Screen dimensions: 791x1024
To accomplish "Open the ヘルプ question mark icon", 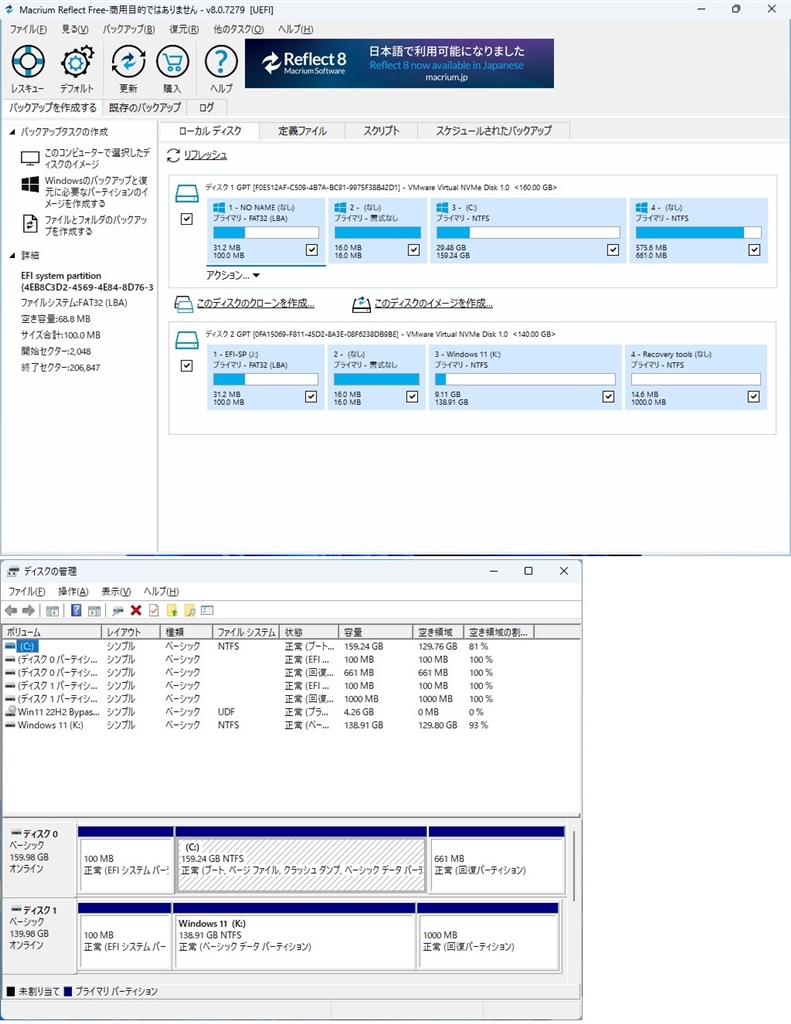I will [221, 62].
